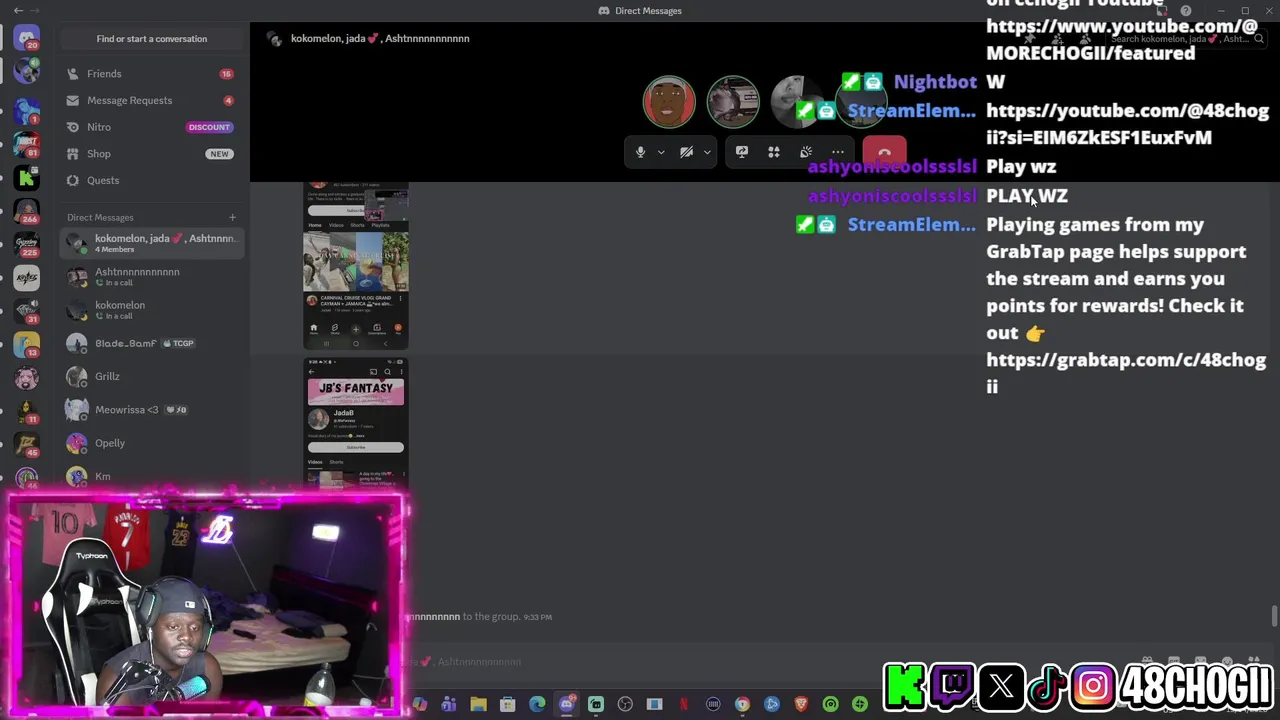Image resolution: width=1280 pixels, height=720 pixels.
Task: Open DM with Ashtnnnnnnnnnnn
Action: coord(152,276)
